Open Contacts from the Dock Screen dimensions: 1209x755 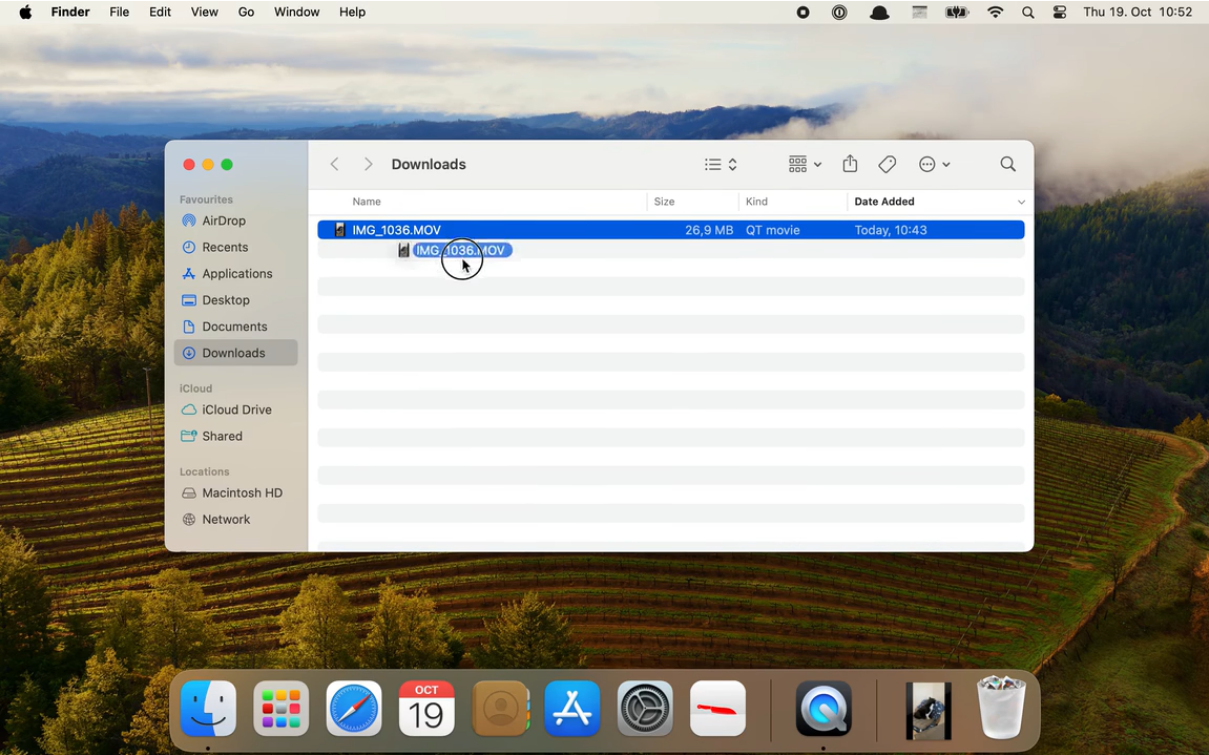click(500, 709)
